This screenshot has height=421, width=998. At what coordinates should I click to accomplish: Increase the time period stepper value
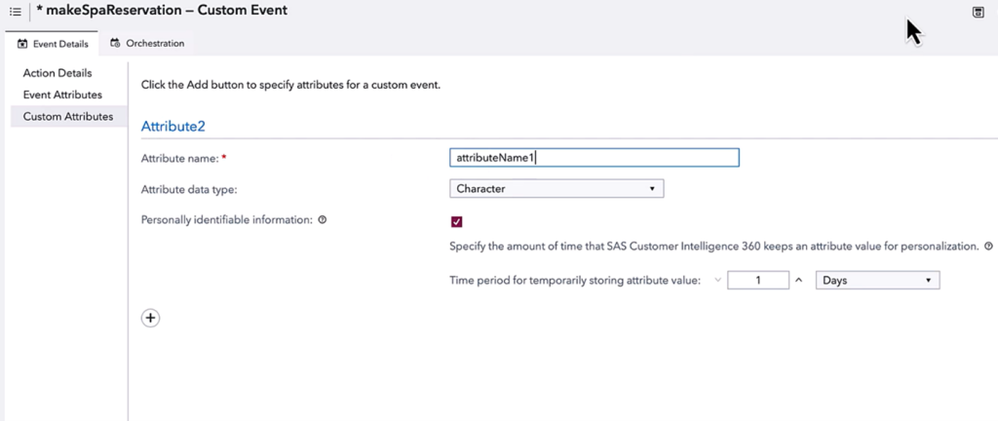click(x=799, y=281)
